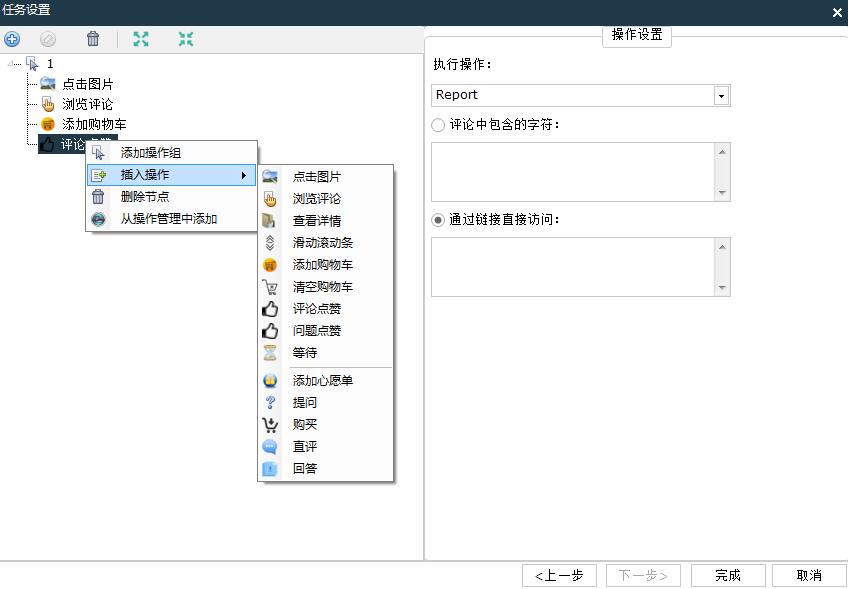
Task: Click the 购买 cart download icon
Action: pyautogui.click(x=270, y=425)
